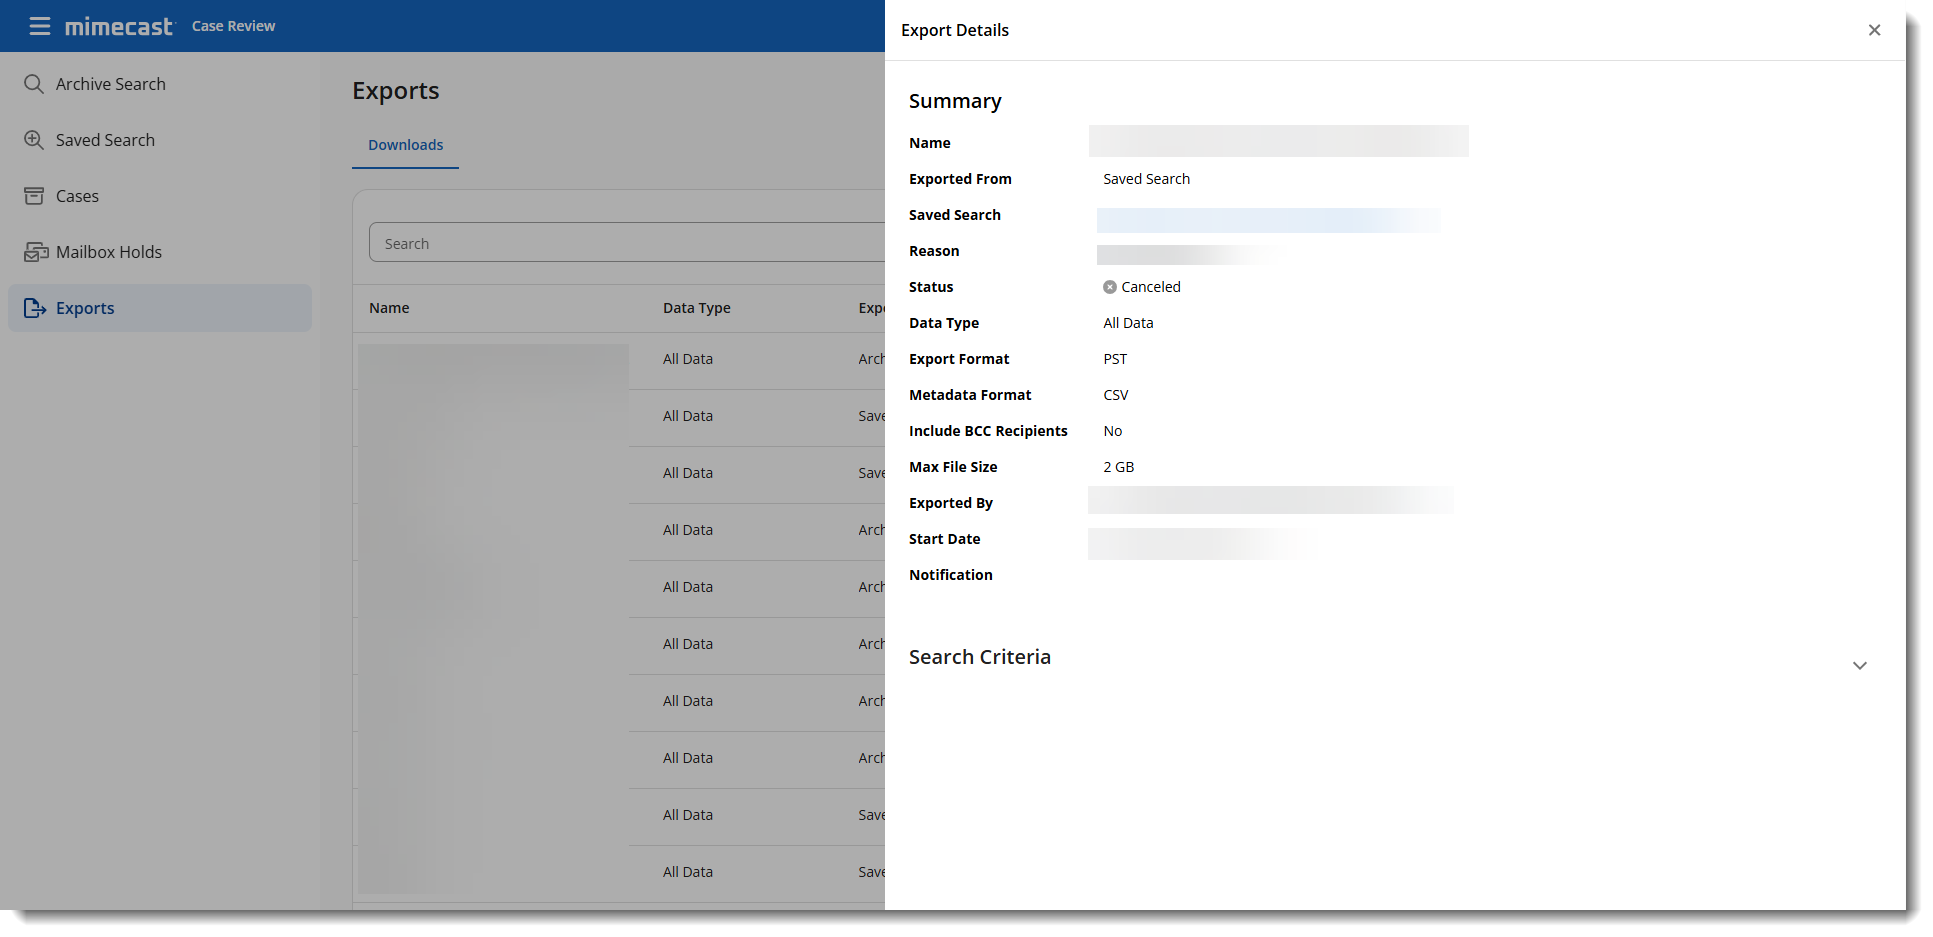1933x937 pixels.
Task: Click the Archive Search magnifier icon
Action: tap(34, 84)
